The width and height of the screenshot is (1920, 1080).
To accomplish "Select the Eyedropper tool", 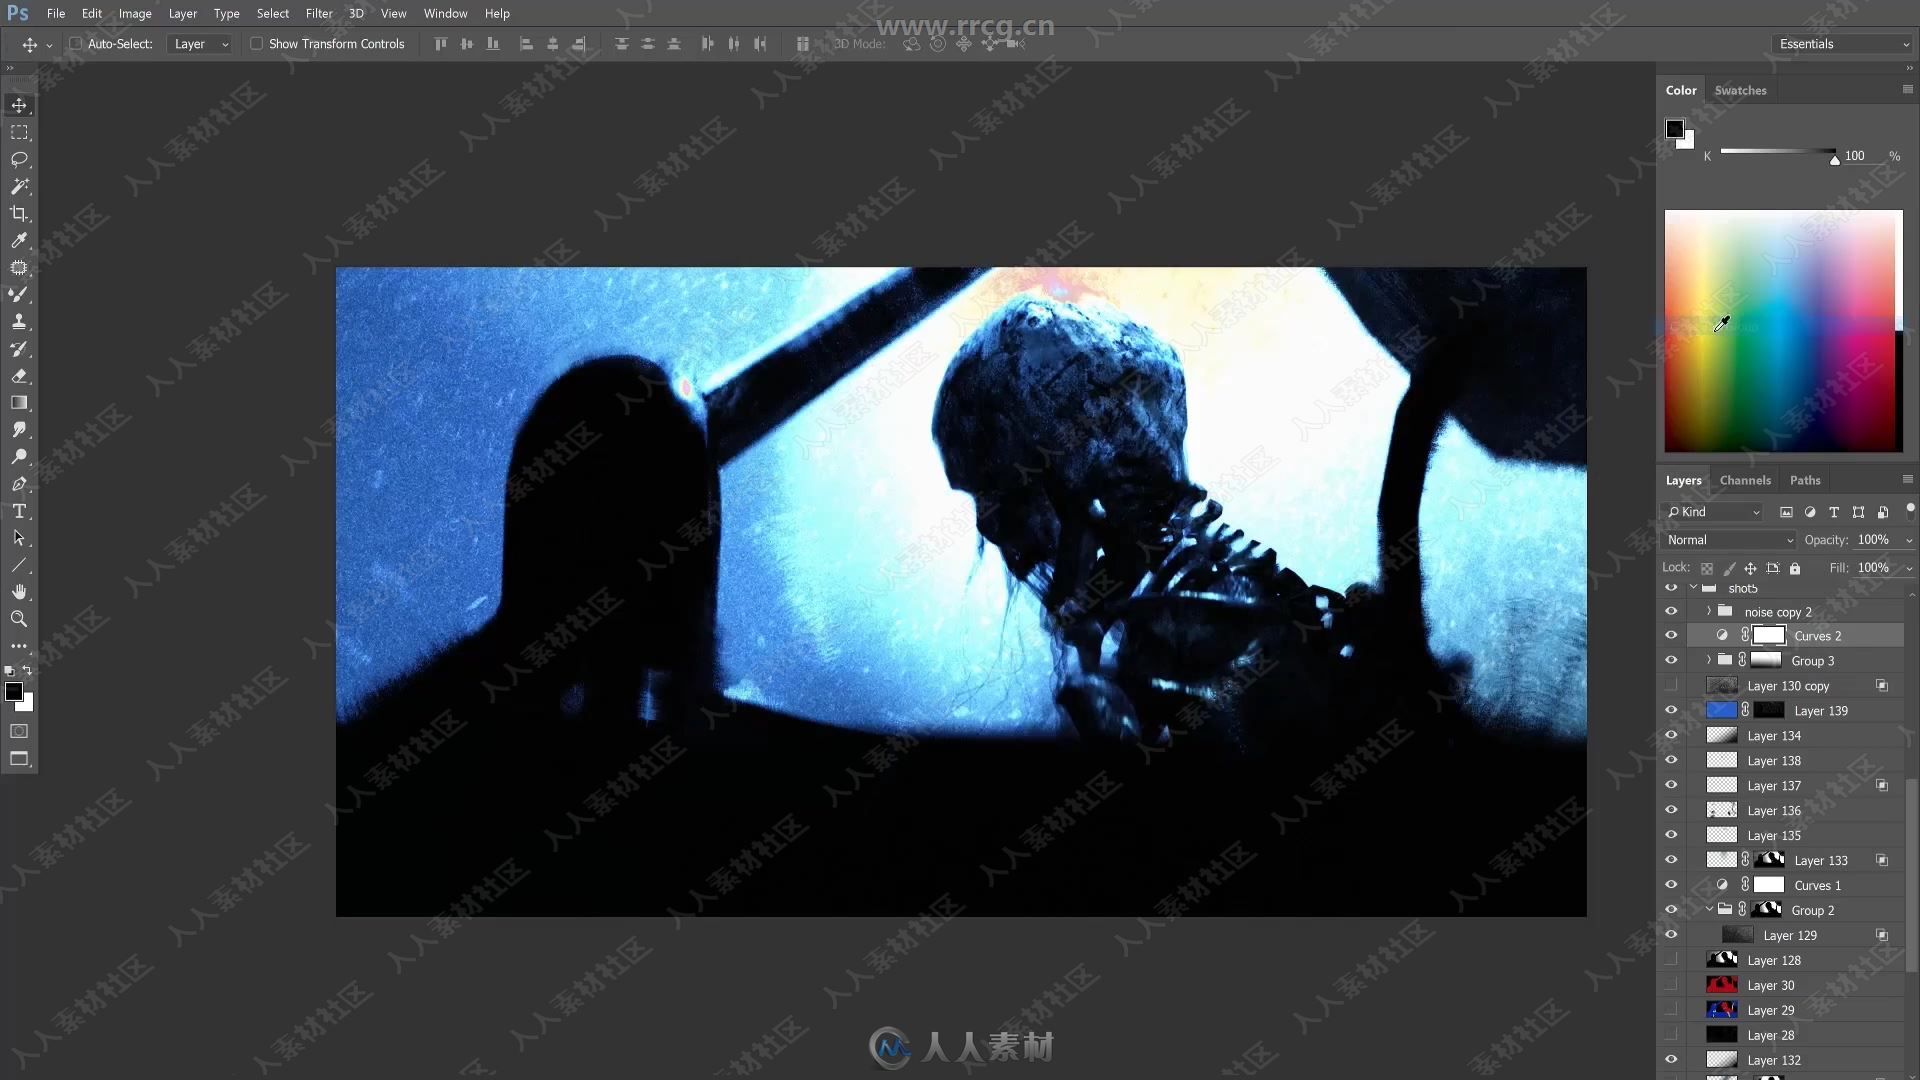I will click(18, 239).
